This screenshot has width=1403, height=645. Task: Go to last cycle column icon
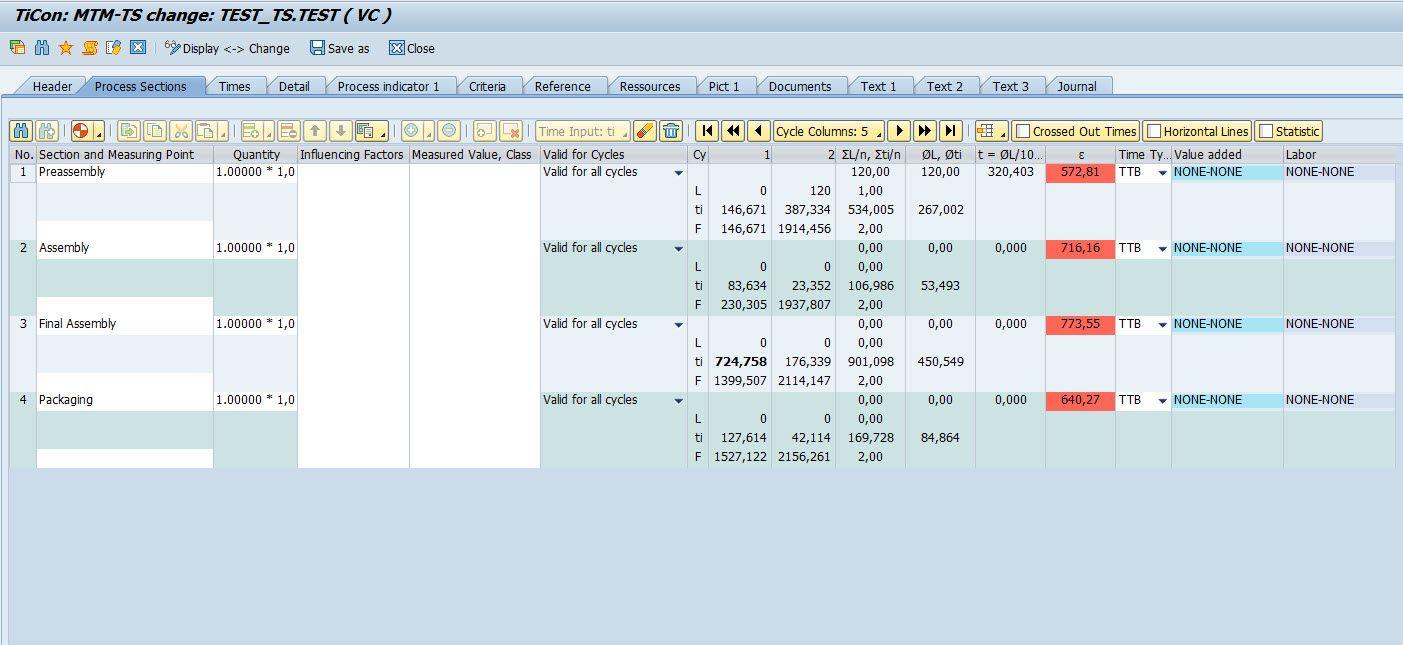(951, 131)
